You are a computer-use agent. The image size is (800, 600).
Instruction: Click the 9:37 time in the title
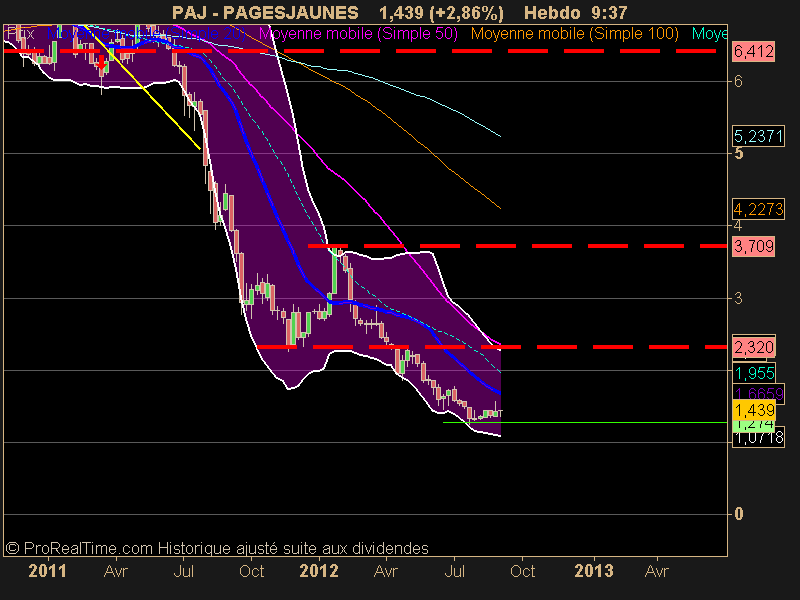coord(610,12)
